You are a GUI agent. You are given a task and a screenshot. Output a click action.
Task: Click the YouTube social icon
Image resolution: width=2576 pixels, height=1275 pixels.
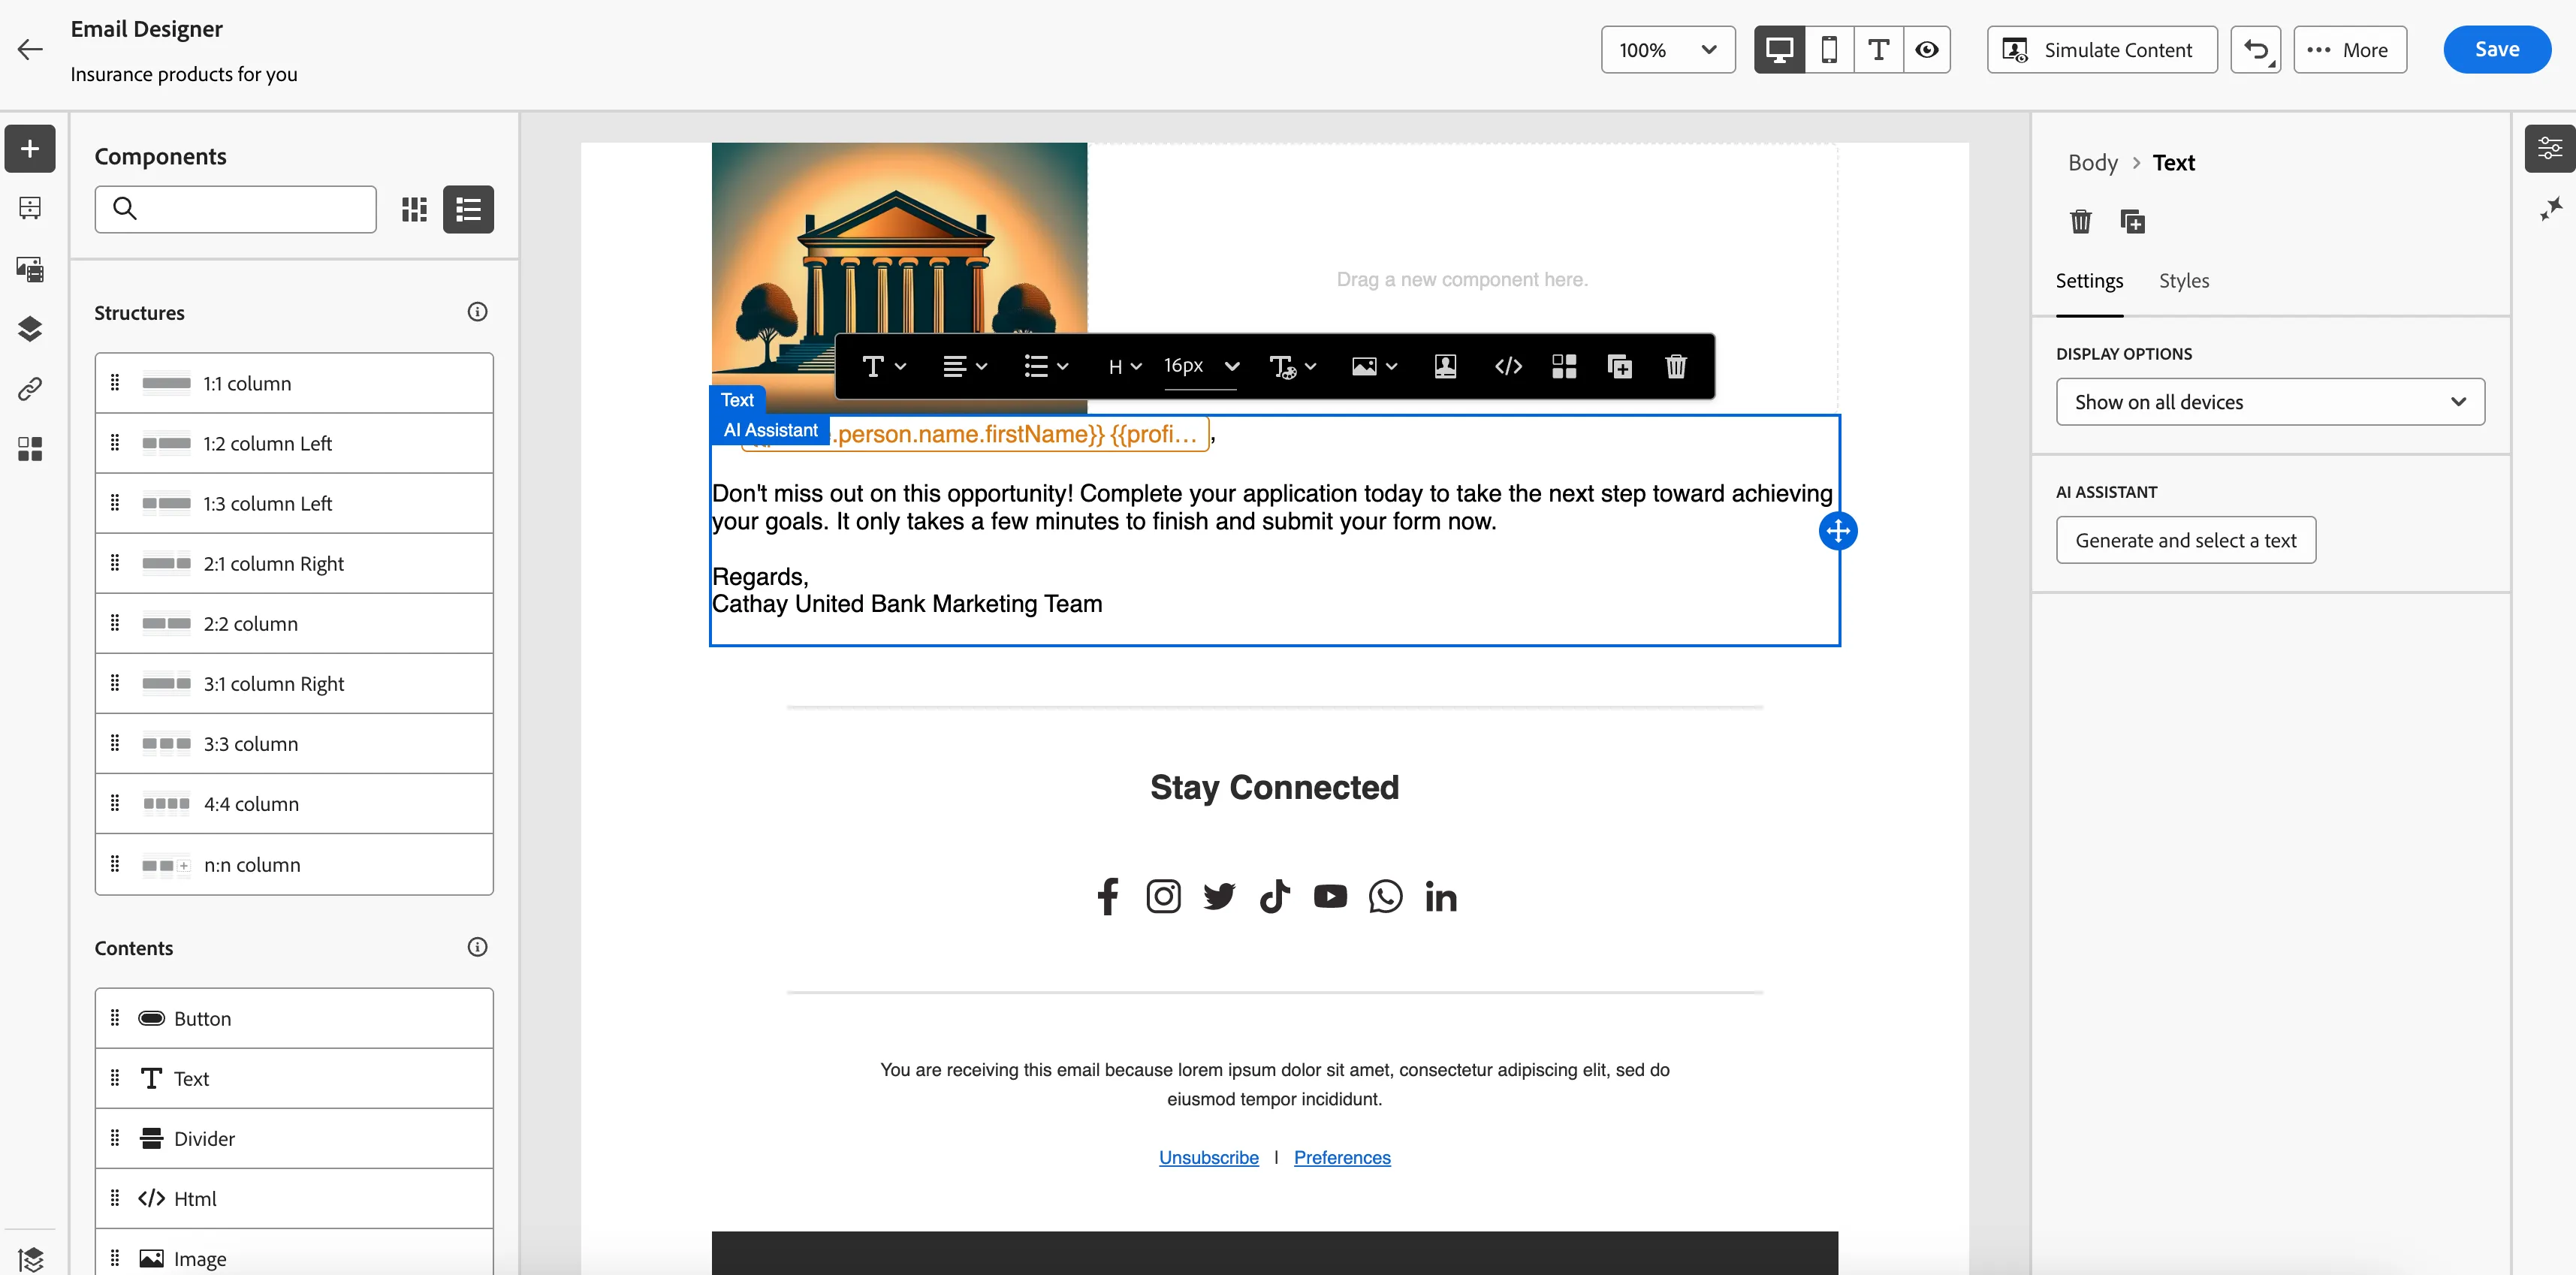(1330, 896)
